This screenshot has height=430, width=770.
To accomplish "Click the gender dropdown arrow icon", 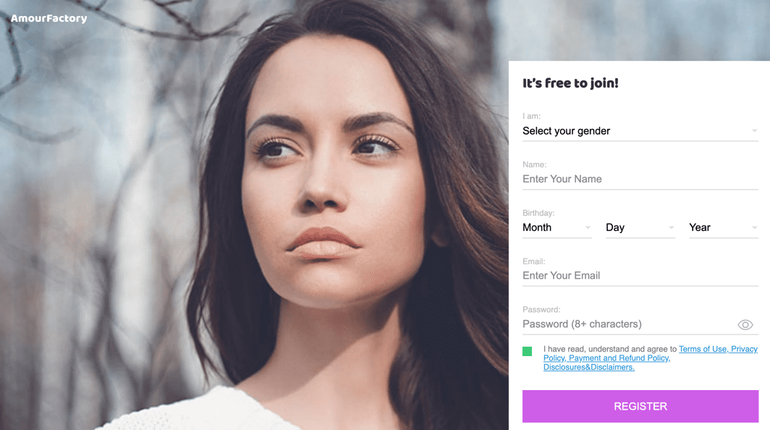I will [x=754, y=131].
